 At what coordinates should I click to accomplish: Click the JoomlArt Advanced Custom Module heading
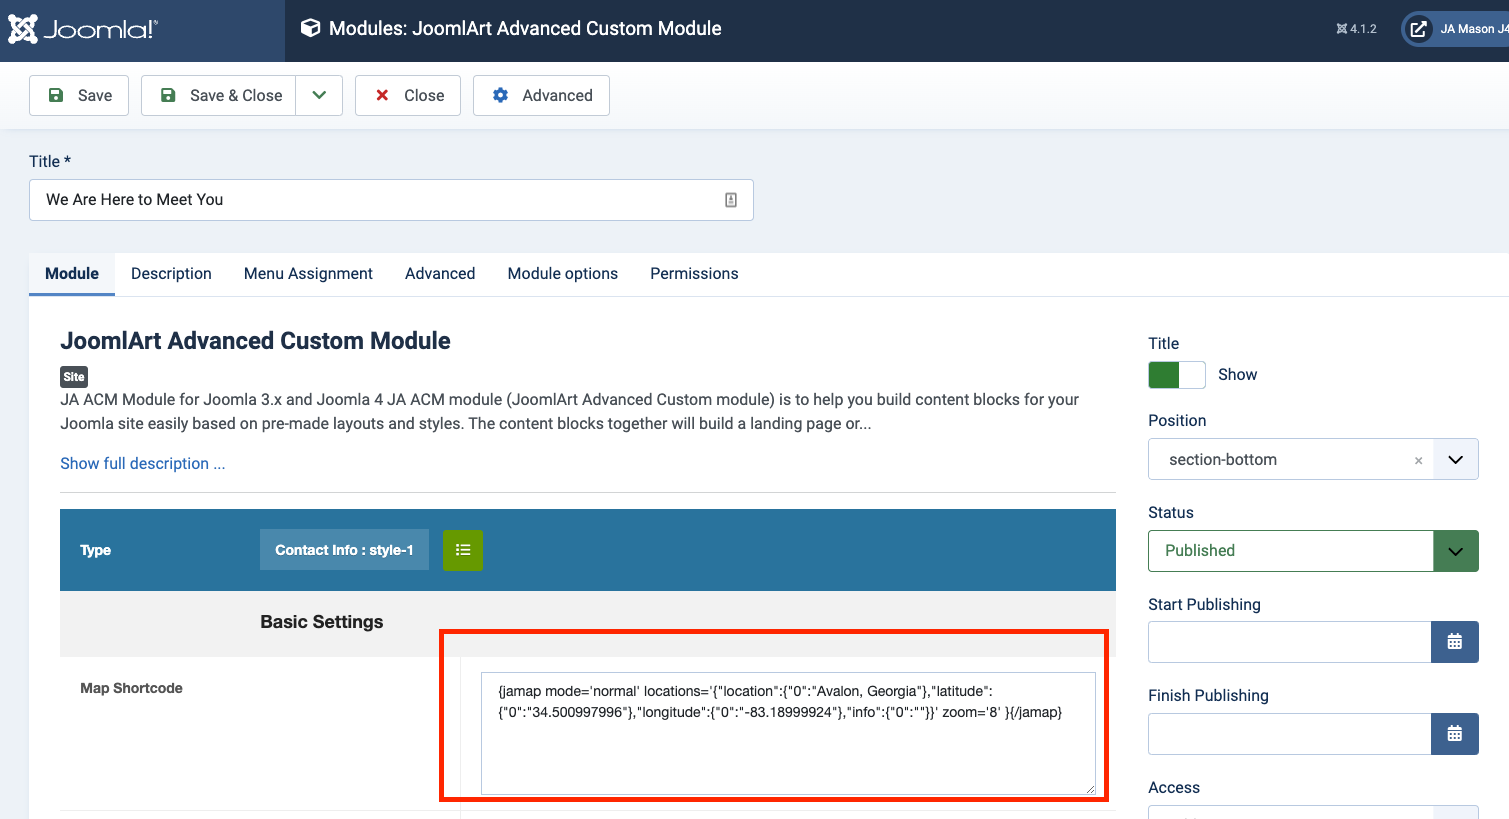tap(255, 341)
